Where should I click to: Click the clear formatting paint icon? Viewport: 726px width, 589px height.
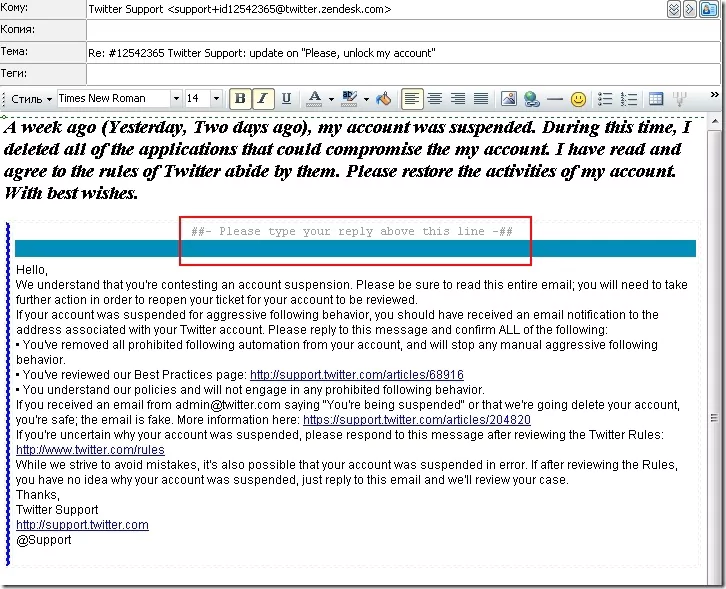click(x=384, y=99)
